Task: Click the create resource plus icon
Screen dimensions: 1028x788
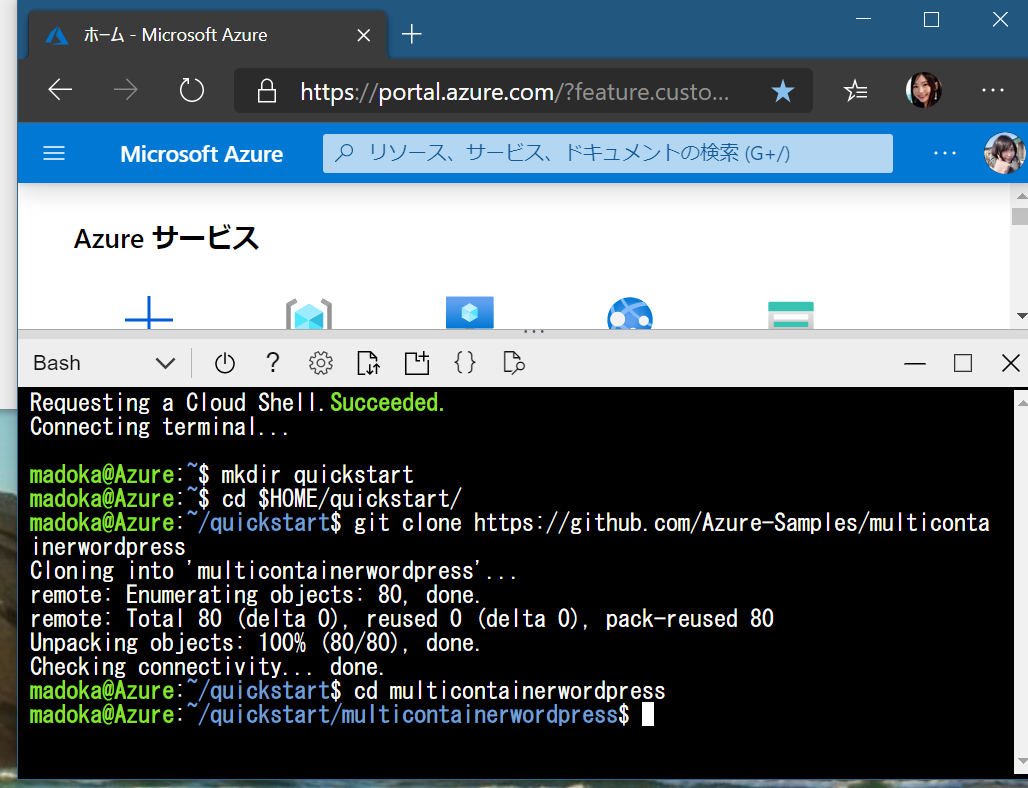Action: coord(149,315)
